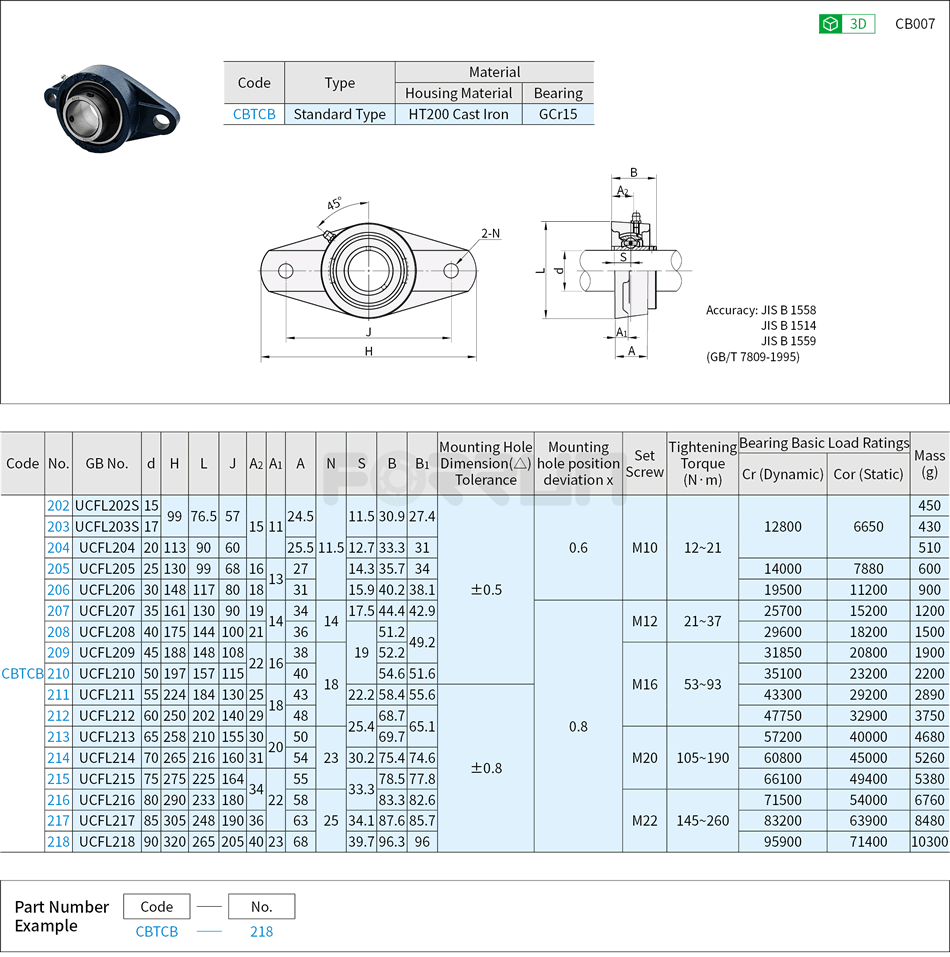Pick No. 211 in the No. column
Image resolution: width=950 pixels, height=957 pixels.
(x=58, y=694)
